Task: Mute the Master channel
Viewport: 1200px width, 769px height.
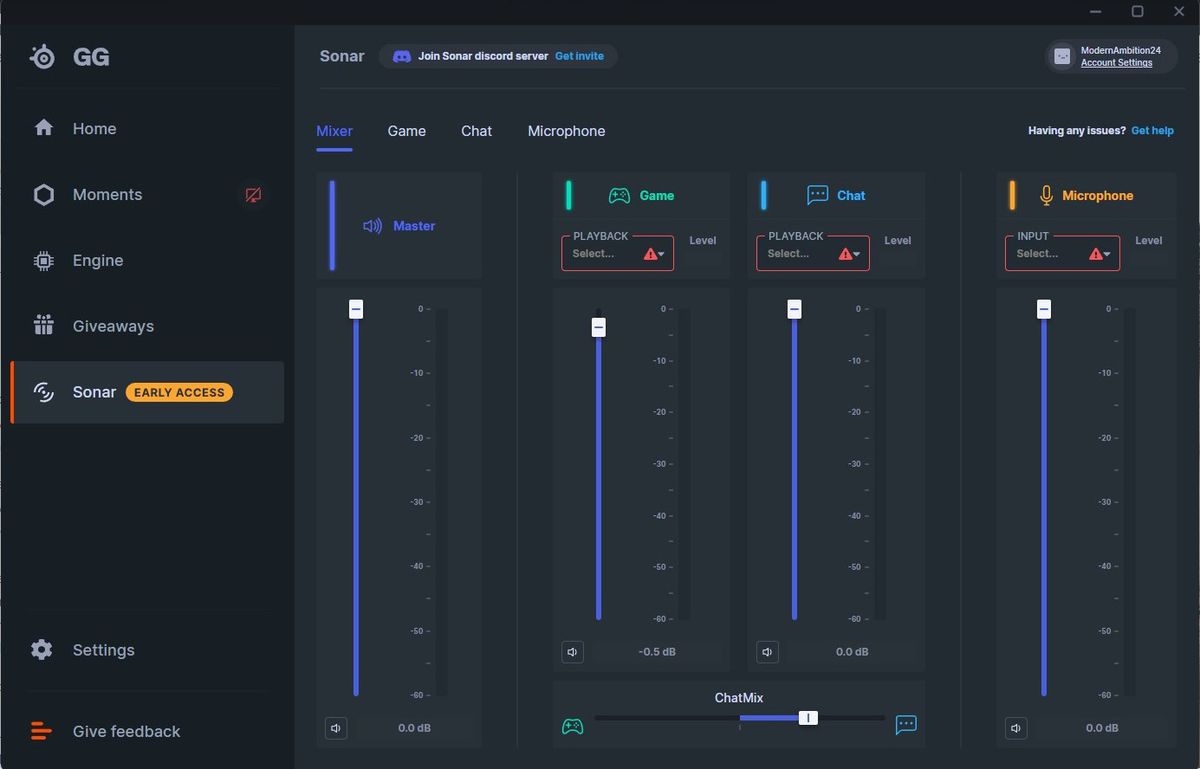Action: 336,728
